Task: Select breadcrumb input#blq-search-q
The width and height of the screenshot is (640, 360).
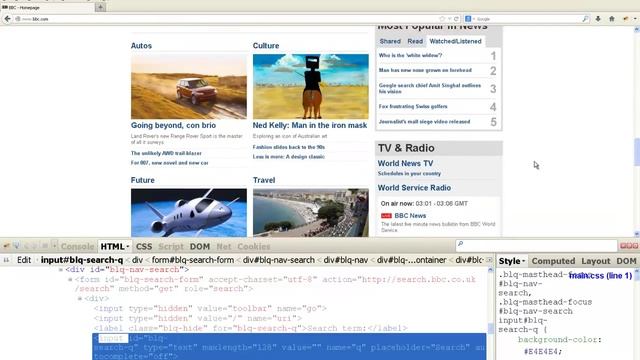Action: pos(82,260)
